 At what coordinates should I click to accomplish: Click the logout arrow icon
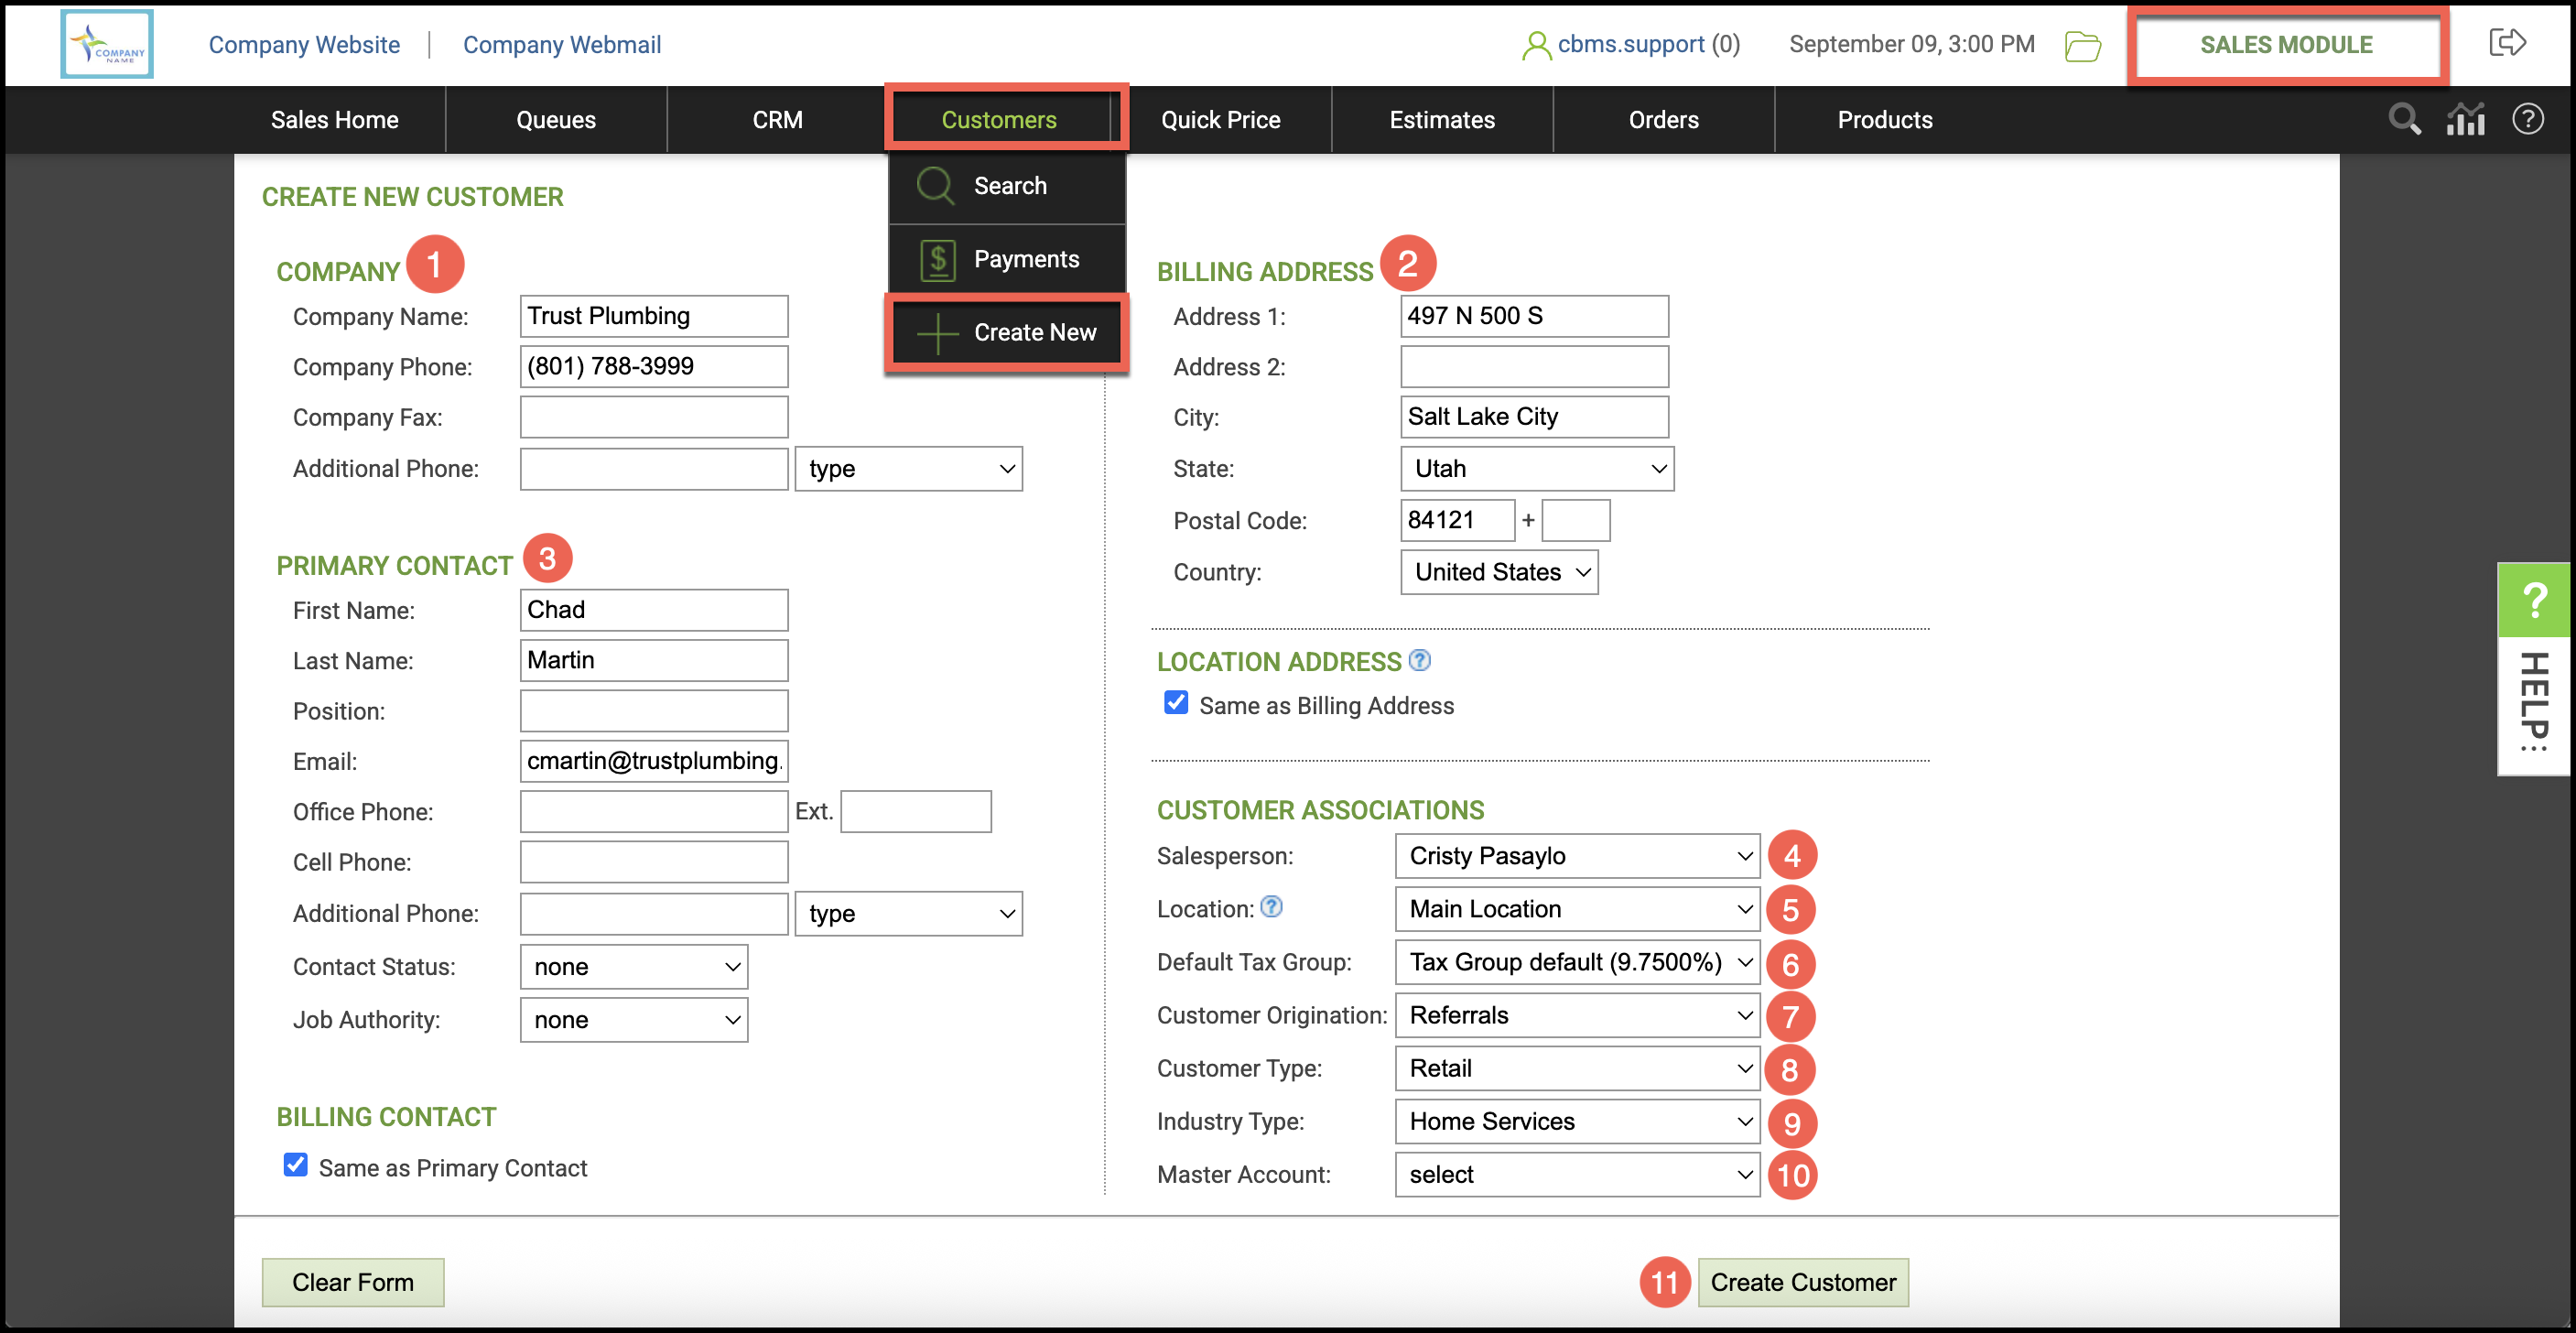click(2506, 43)
